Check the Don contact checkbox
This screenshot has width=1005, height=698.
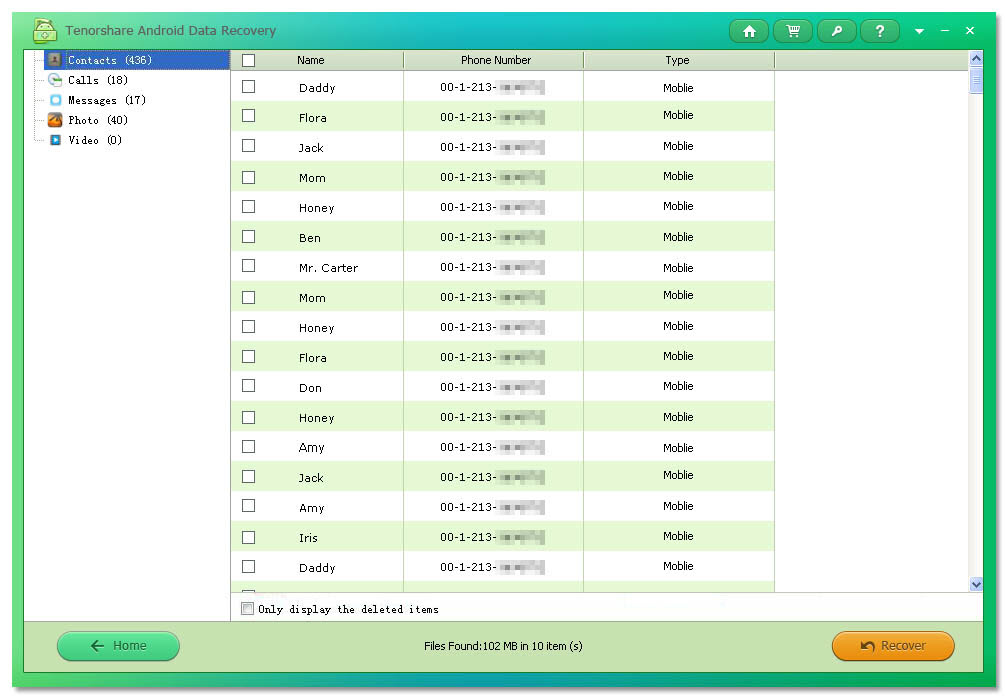tap(249, 386)
